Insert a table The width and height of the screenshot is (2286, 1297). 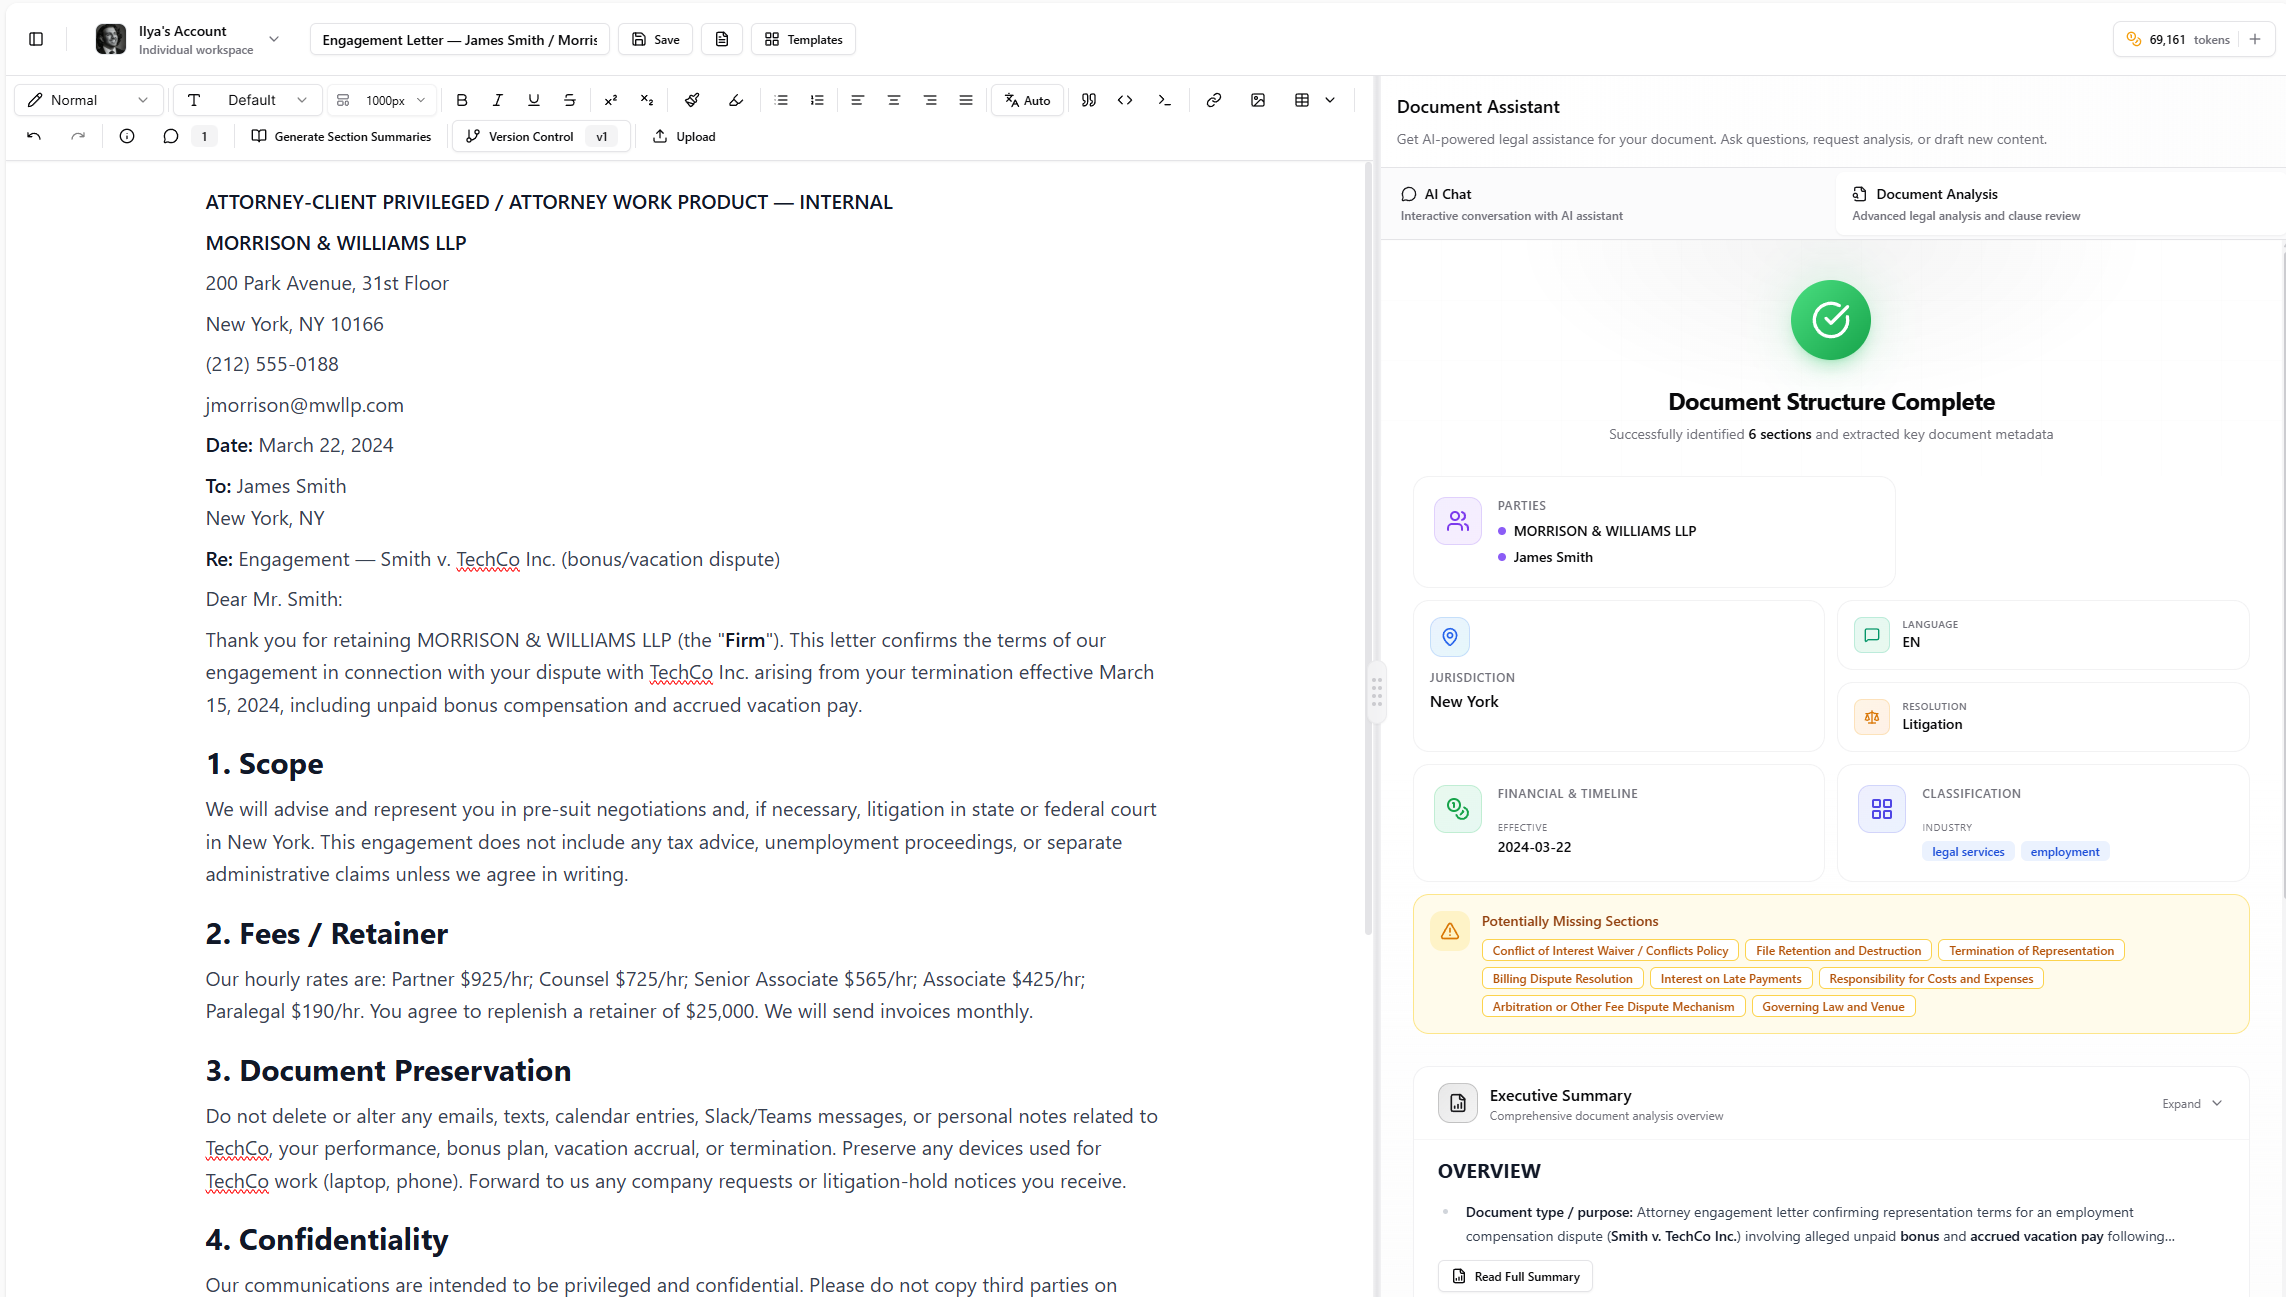[x=1301, y=100]
